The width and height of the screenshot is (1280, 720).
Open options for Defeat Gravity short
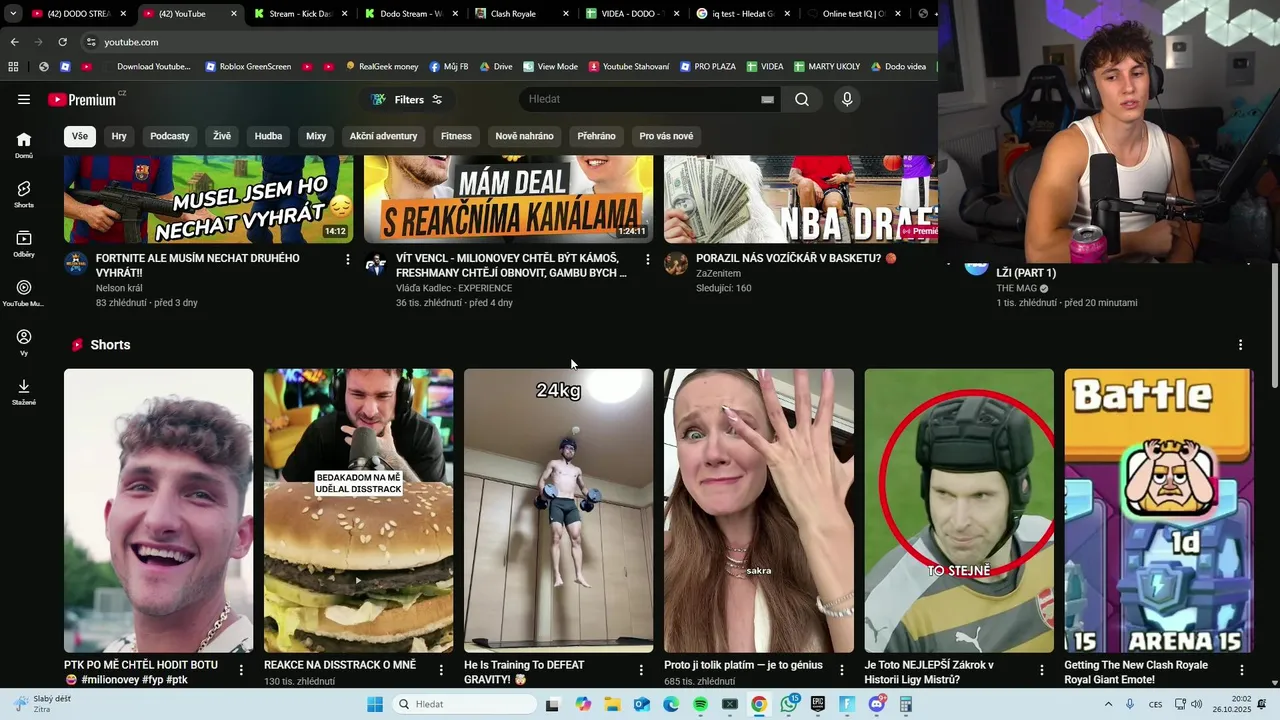point(641,670)
